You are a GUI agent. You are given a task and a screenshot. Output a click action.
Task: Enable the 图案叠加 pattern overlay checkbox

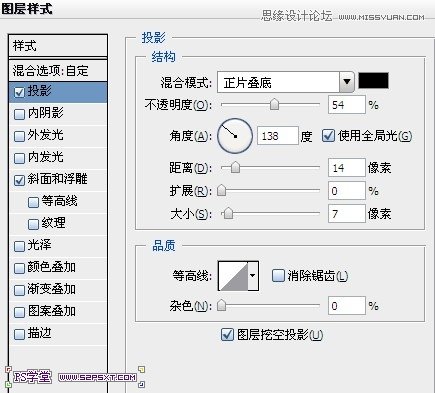(20, 312)
